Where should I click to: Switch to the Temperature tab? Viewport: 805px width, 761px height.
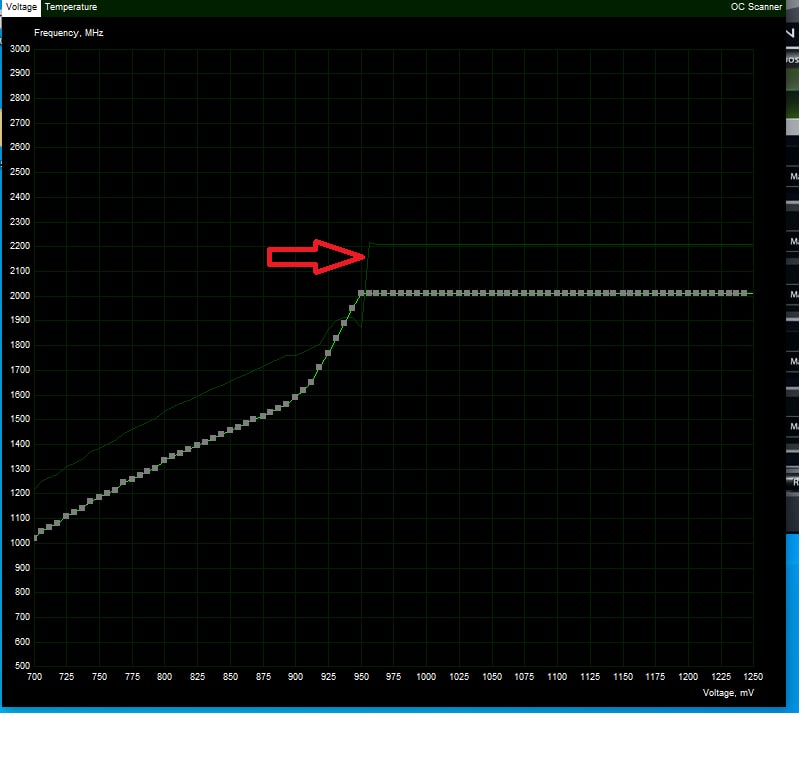pos(70,7)
